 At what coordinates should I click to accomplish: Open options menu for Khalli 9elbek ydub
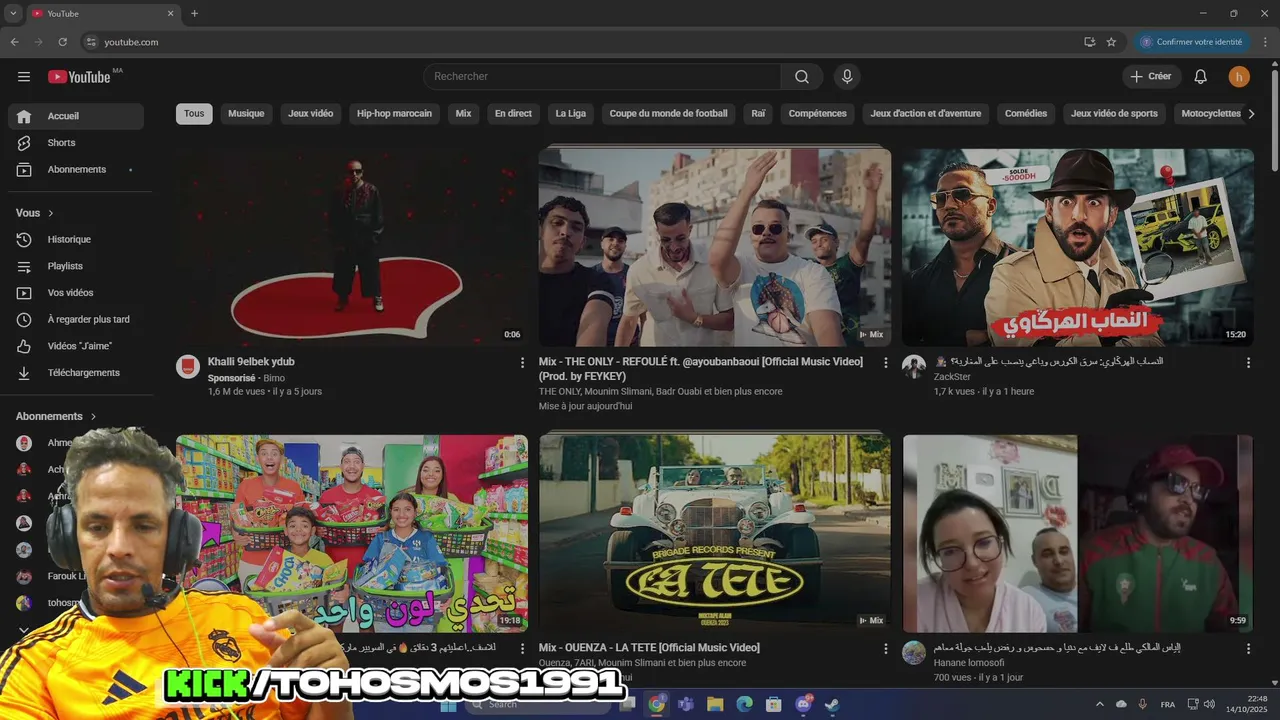click(522, 363)
